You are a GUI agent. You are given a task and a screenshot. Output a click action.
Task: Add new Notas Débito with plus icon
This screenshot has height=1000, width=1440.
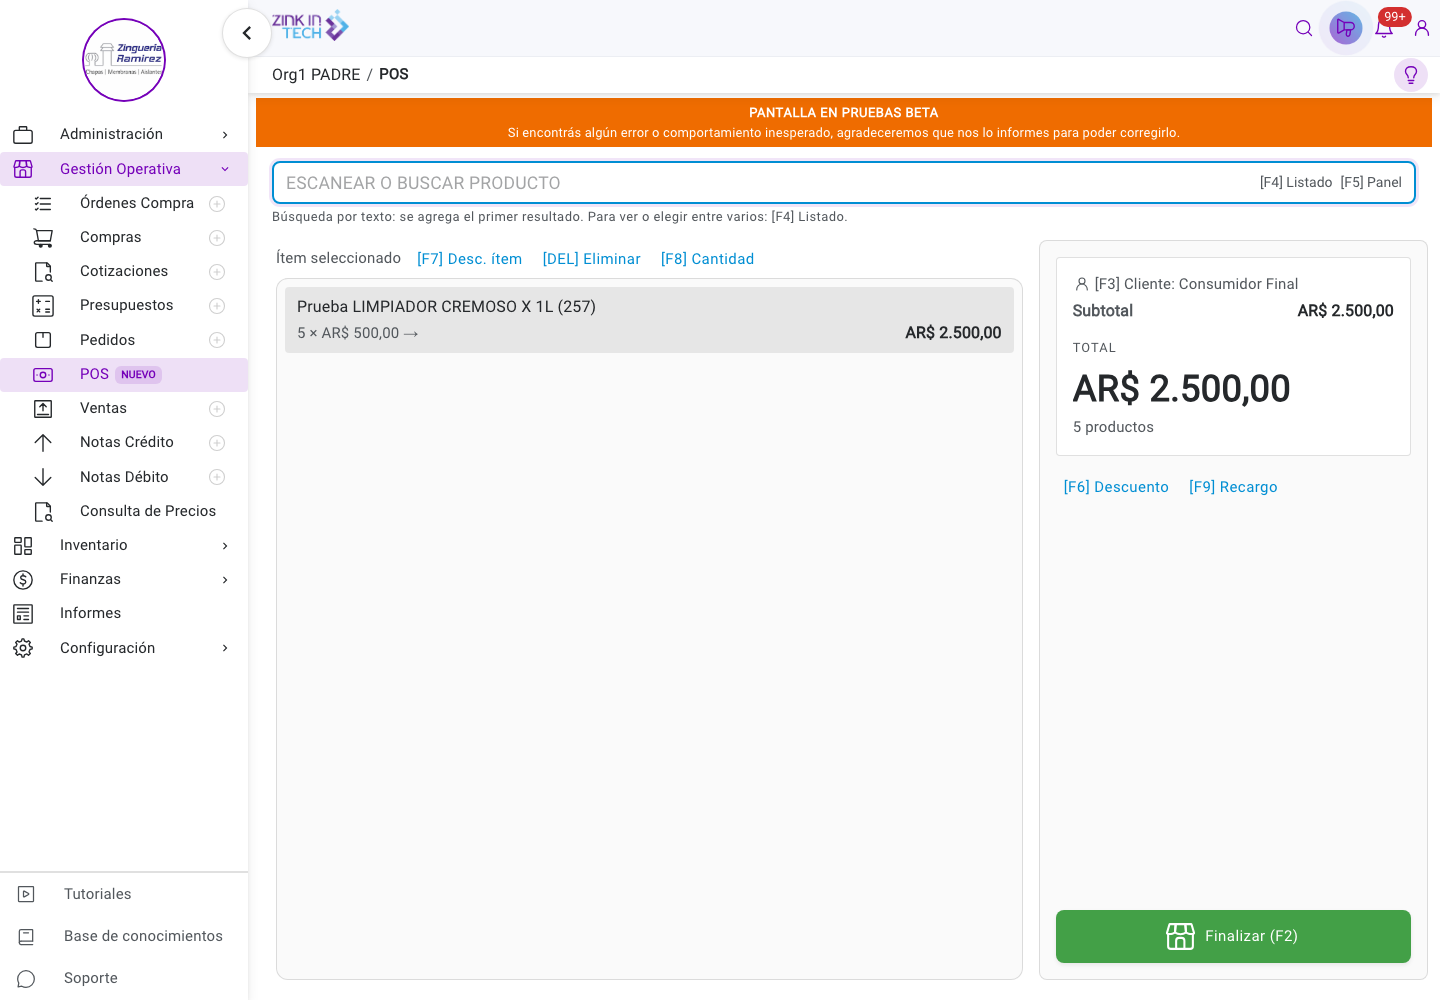point(217,477)
